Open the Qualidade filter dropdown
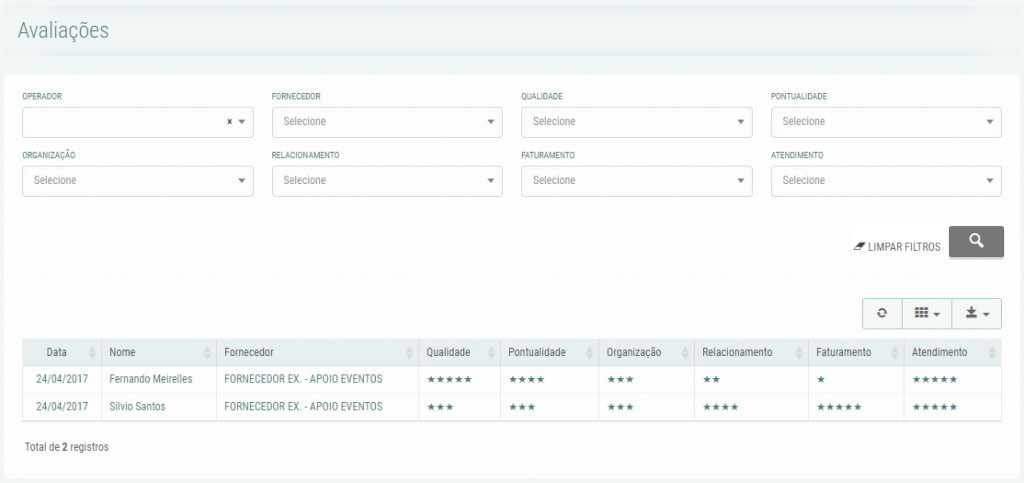Viewport: 1024px width, 483px height. (637, 122)
